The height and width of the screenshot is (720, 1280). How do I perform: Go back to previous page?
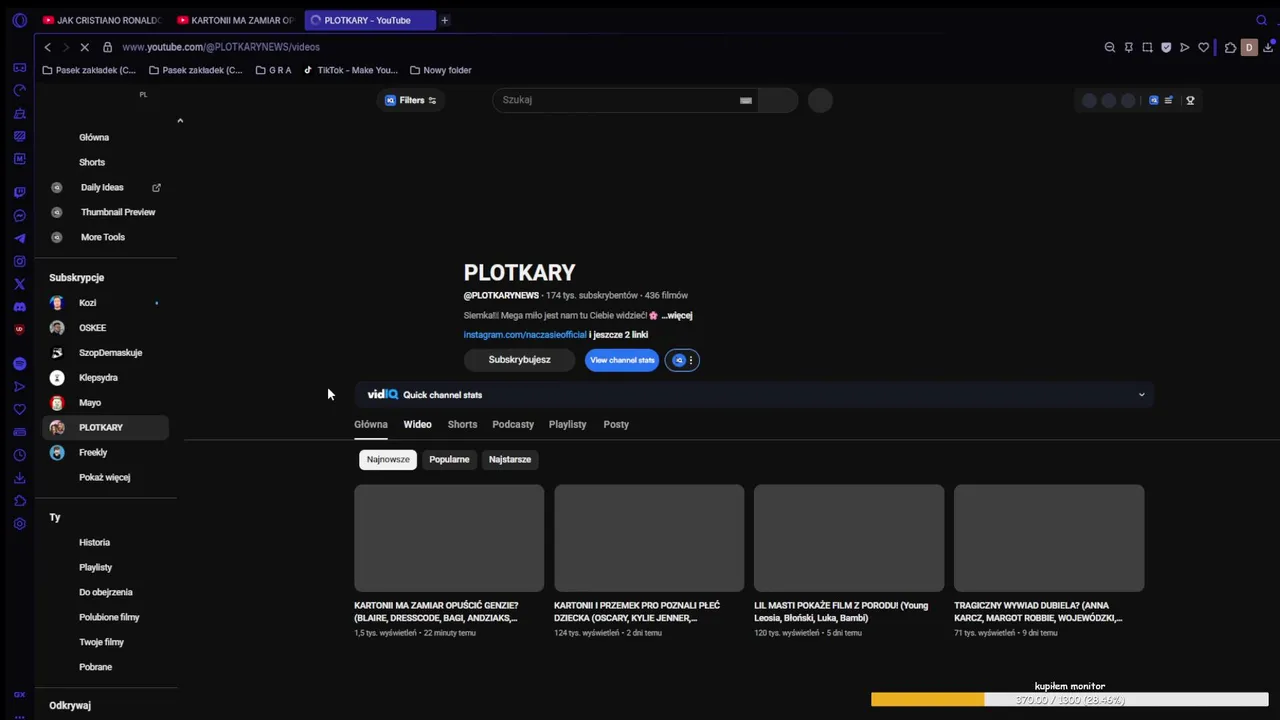click(47, 47)
